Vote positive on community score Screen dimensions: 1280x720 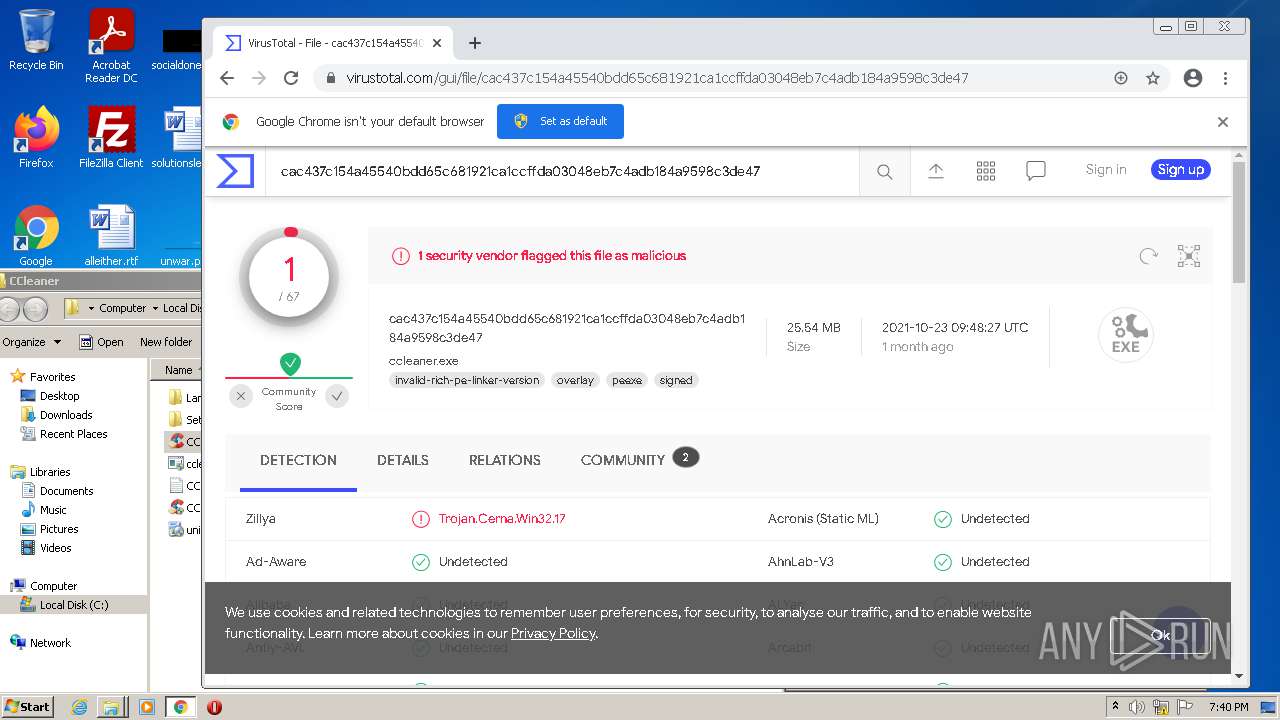(338, 396)
